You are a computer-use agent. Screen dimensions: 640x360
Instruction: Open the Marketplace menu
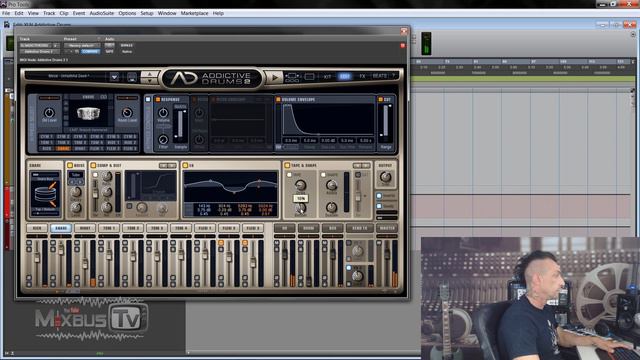[x=194, y=13]
